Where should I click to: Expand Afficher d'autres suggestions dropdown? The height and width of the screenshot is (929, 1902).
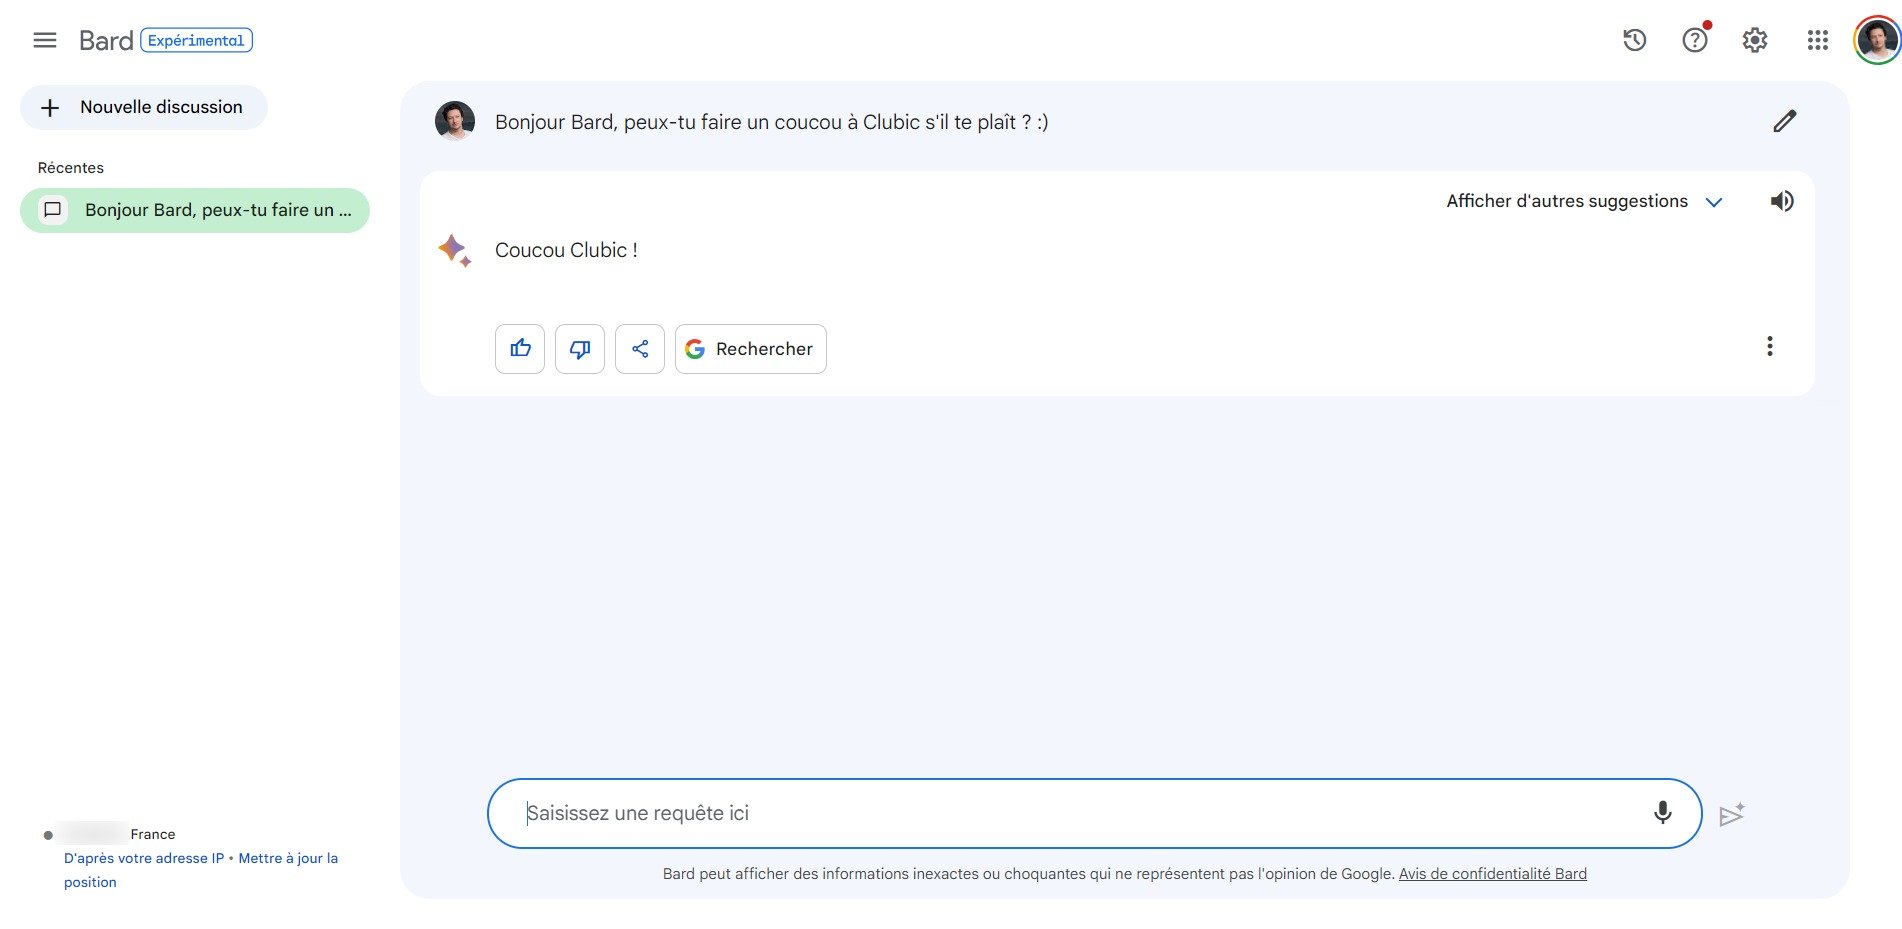tap(1585, 201)
